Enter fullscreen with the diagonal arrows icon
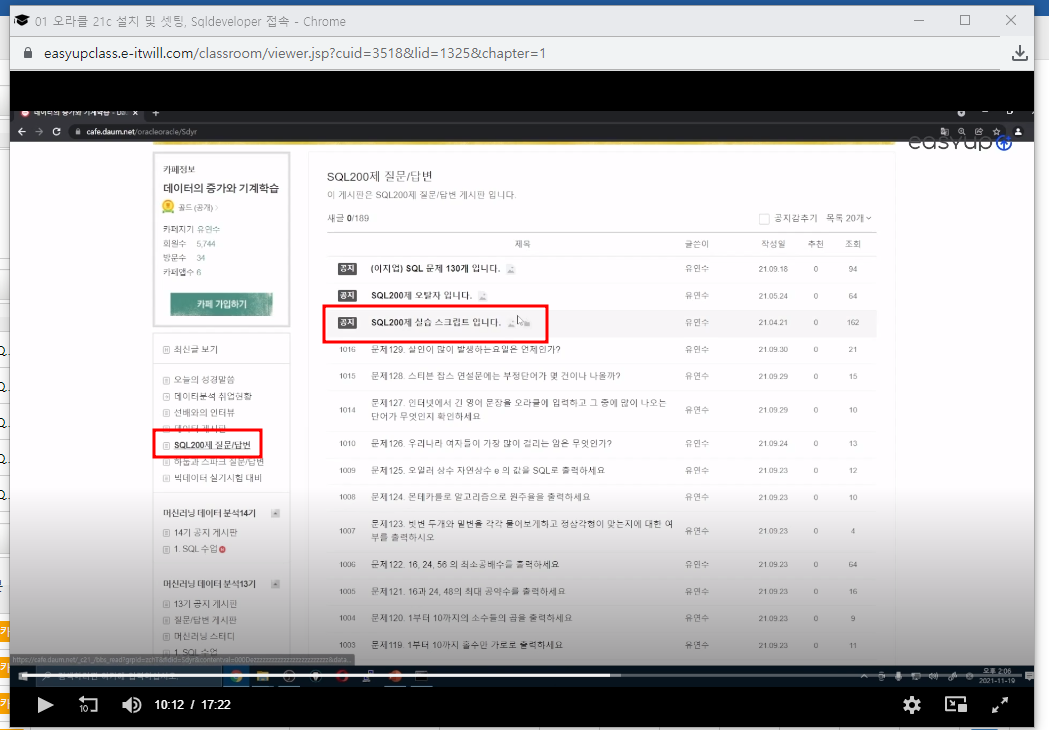This screenshot has height=730, width=1049. [x=1000, y=705]
